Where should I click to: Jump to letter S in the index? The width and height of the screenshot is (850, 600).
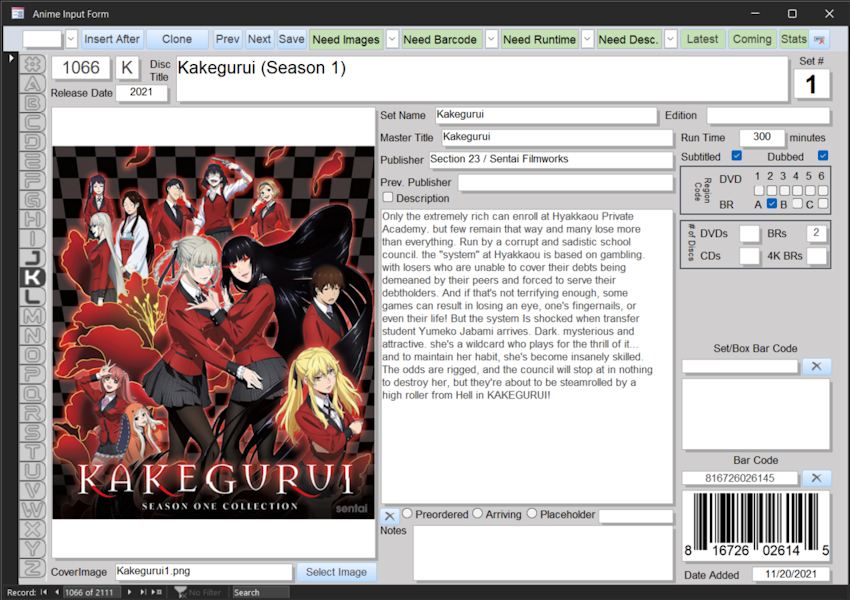tap(32, 433)
